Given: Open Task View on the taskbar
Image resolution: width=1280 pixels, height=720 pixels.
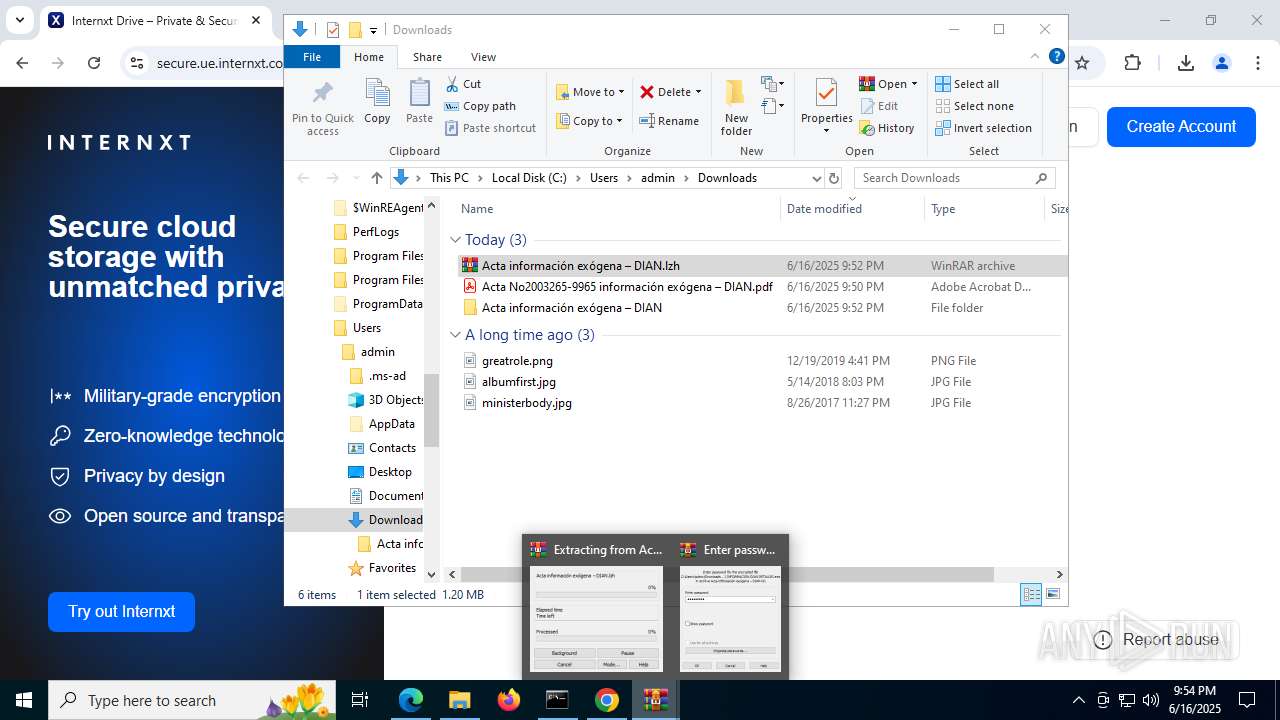Looking at the screenshot, I should 360,700.
